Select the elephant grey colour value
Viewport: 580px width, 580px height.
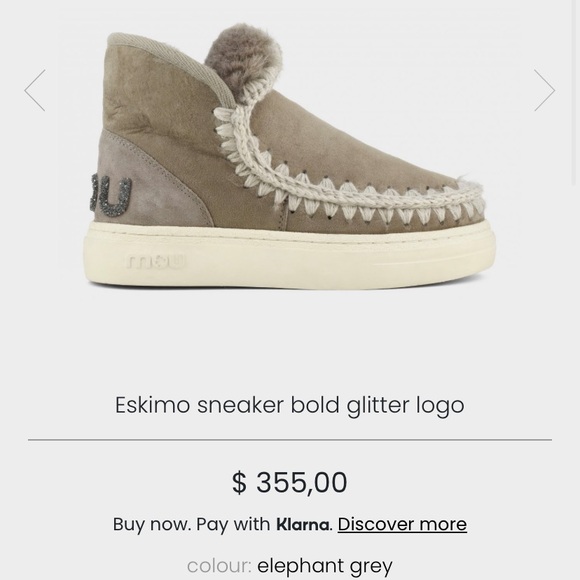tap(325, 566)
